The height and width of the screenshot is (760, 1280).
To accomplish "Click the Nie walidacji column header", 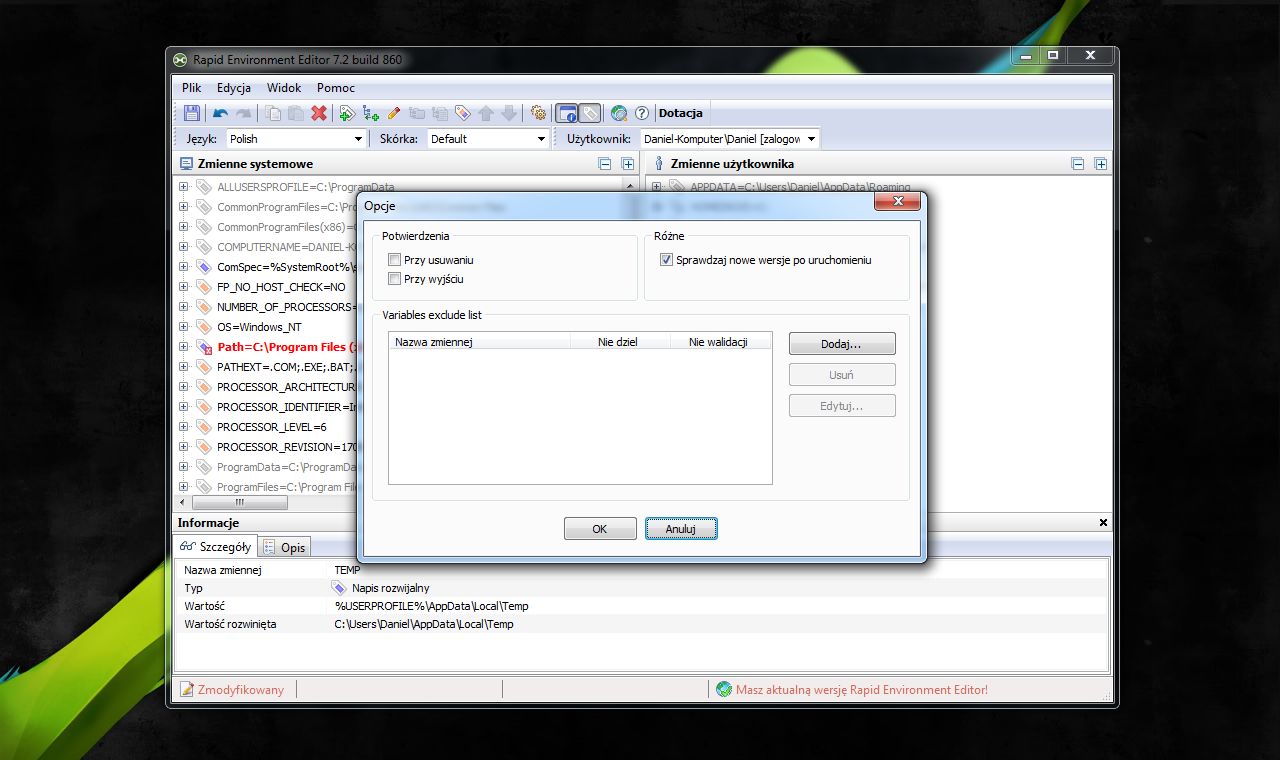I will 719,341.
